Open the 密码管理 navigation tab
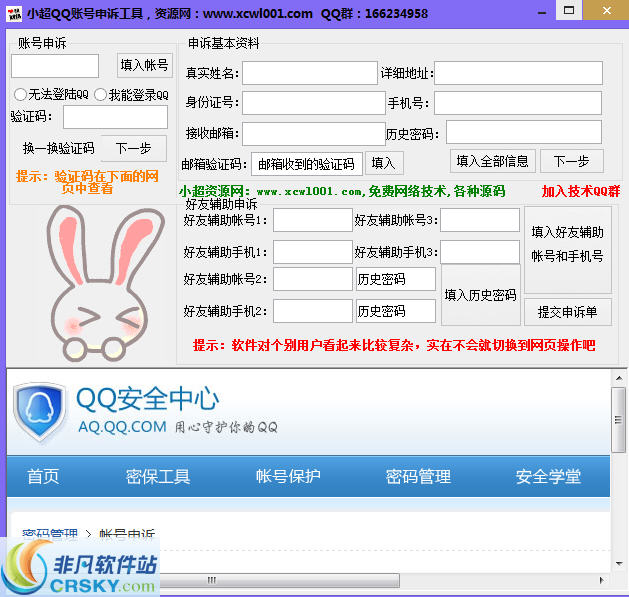This screenshot has height=597, width=629. tap(418, 477)
